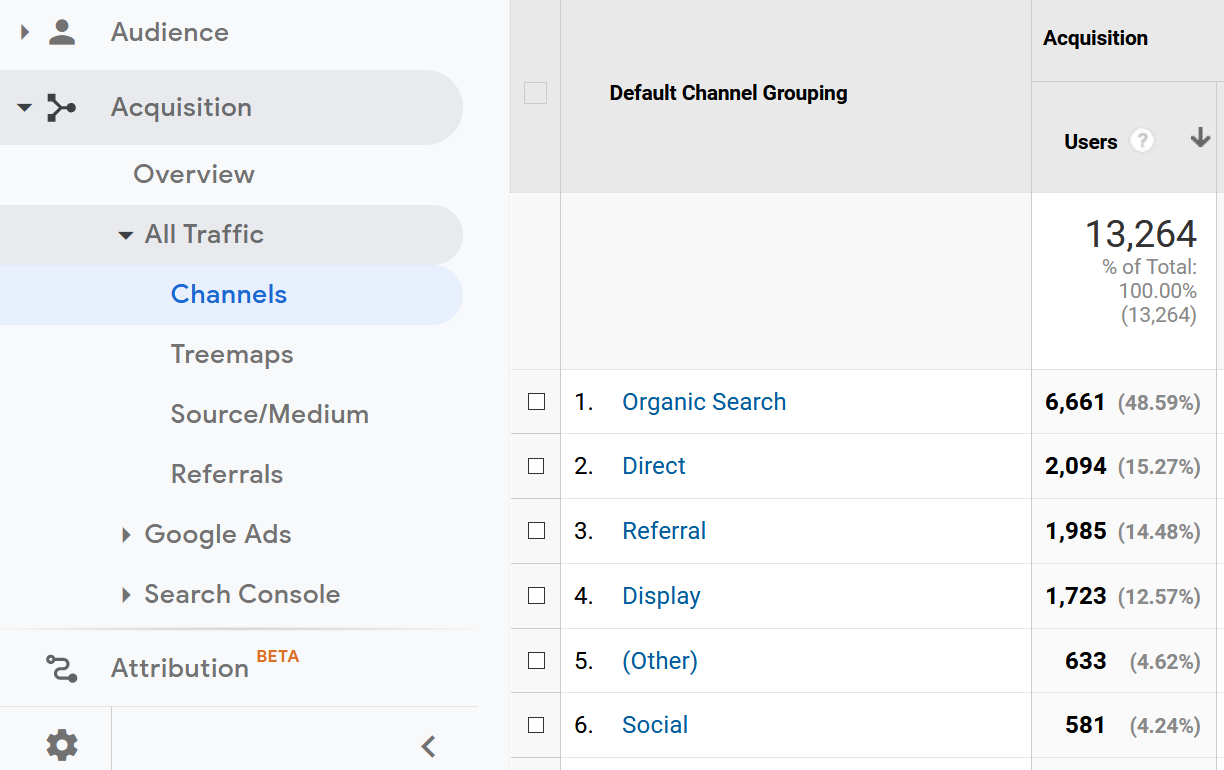Screen dimensions: 1224x770
Task: Open the Treemaps report
Action: point(232,354)
